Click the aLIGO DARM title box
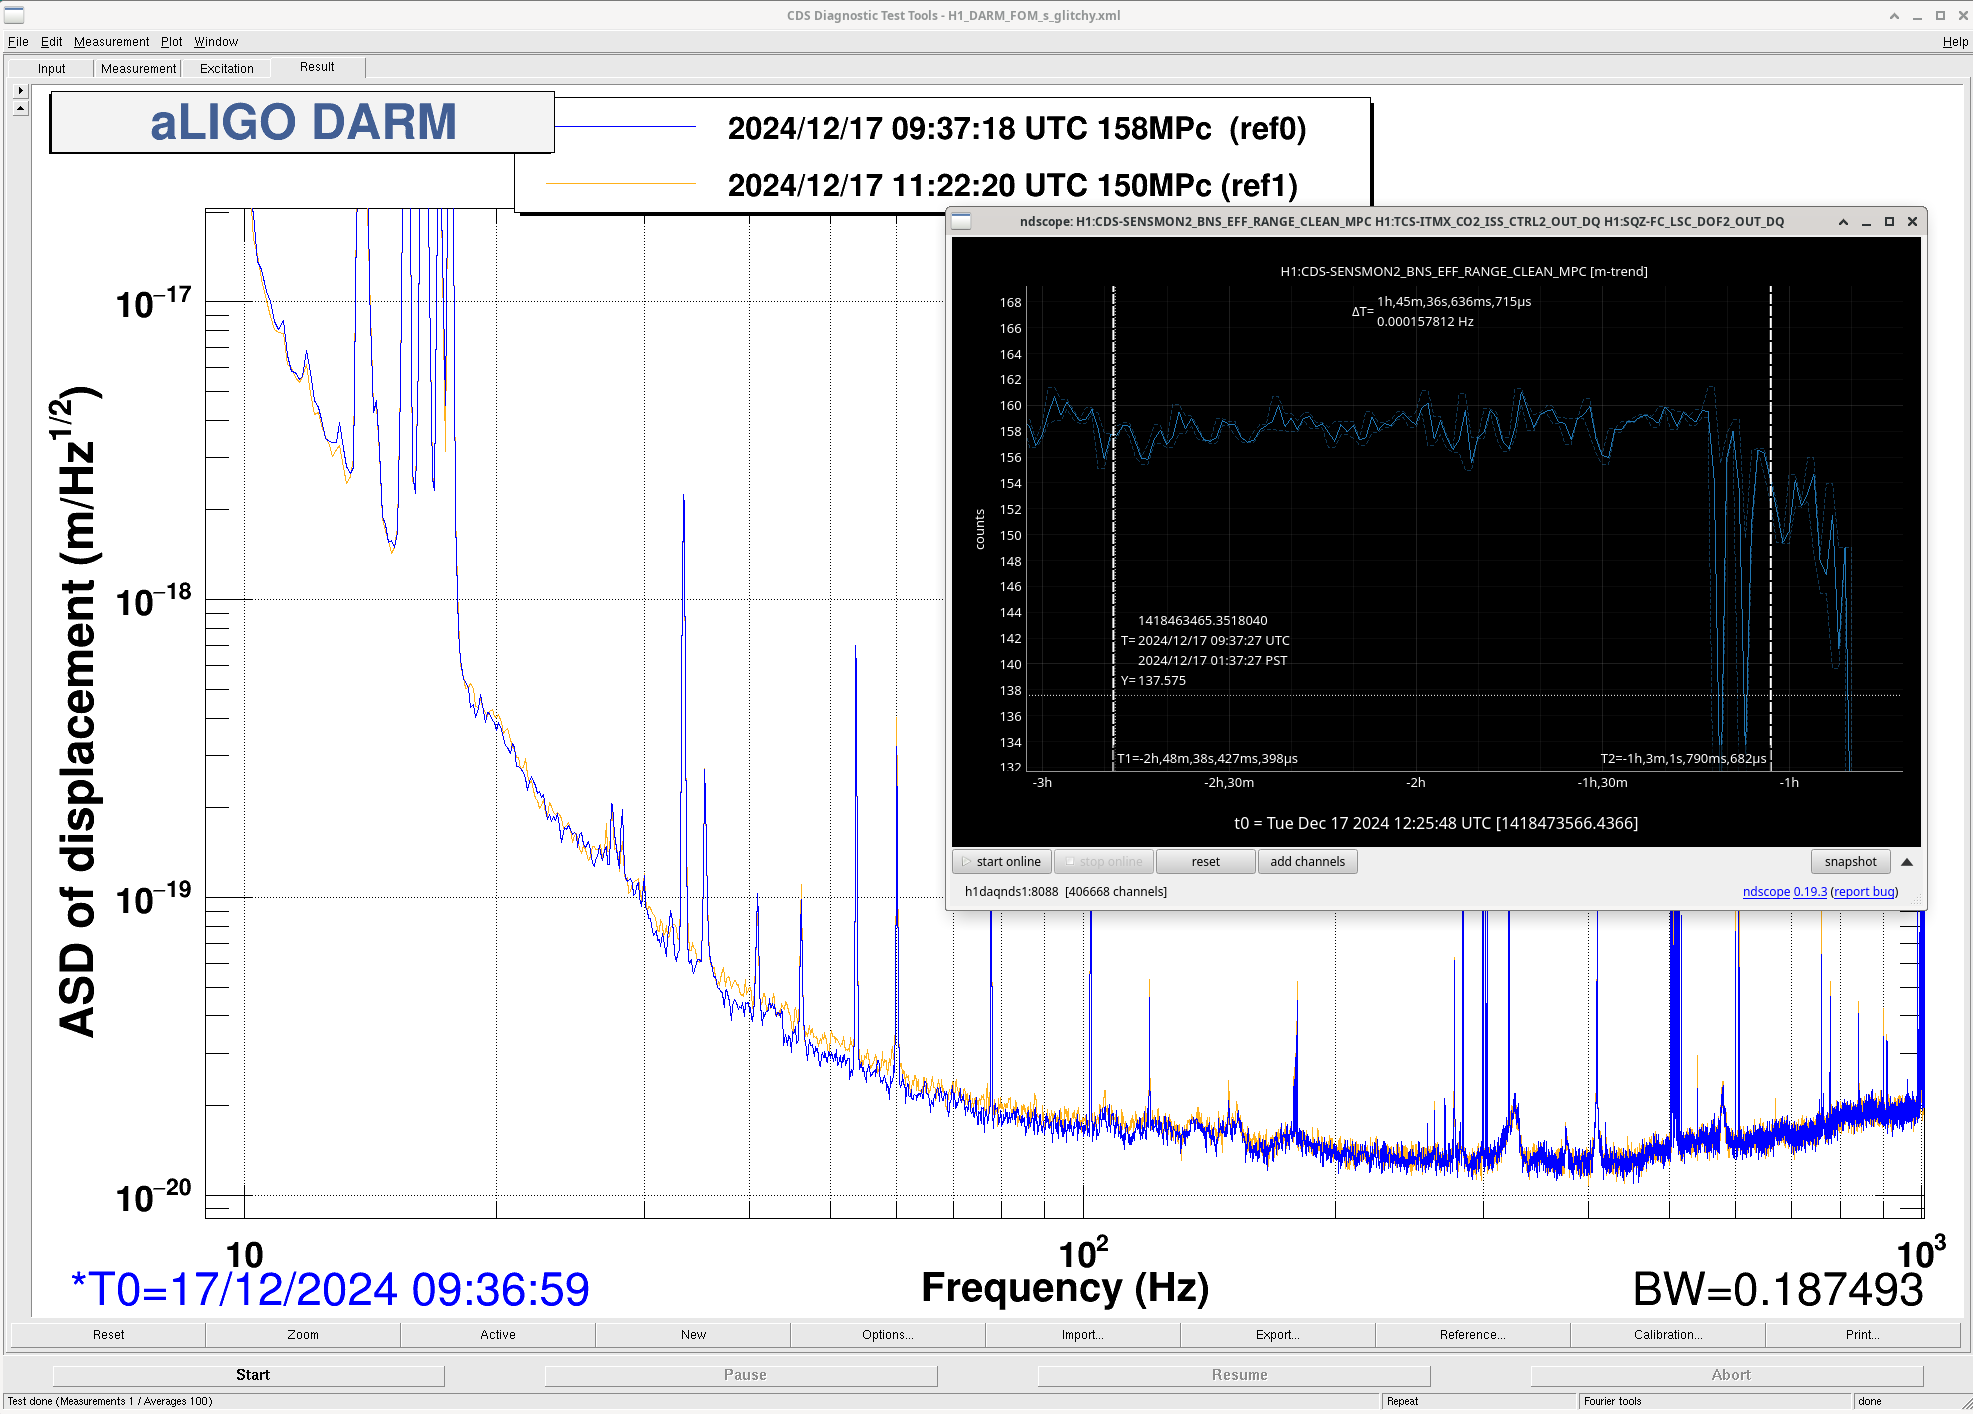 coord(302,122)
